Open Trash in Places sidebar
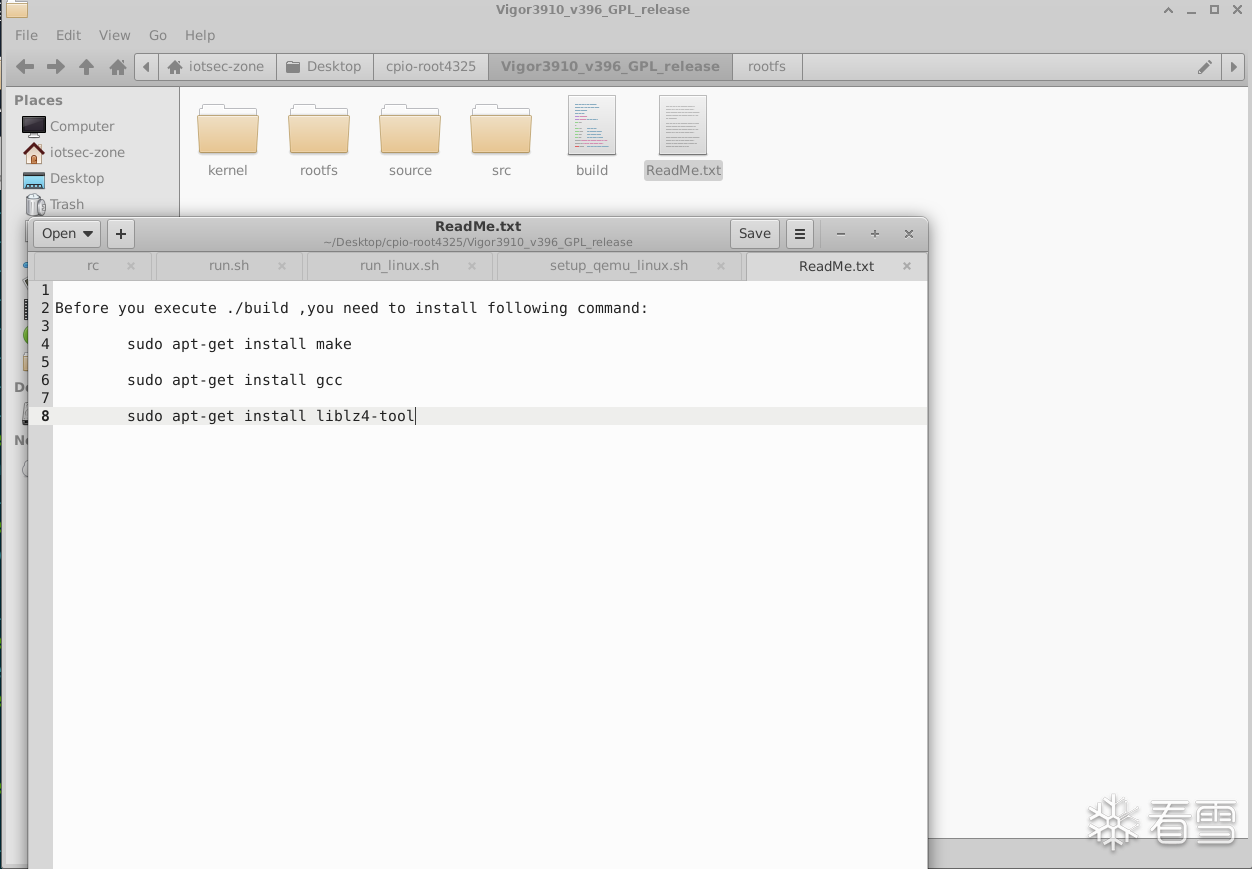 click(67, 204)
